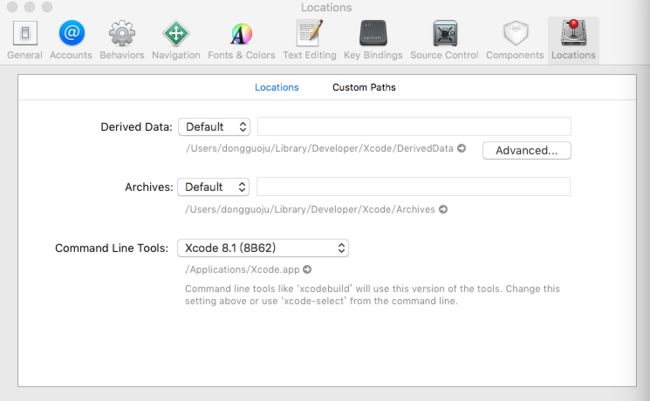The height and width of the screenshot is (401, 650).
Task: Select the Locations toolbar icon
Action: click(573, 40)
